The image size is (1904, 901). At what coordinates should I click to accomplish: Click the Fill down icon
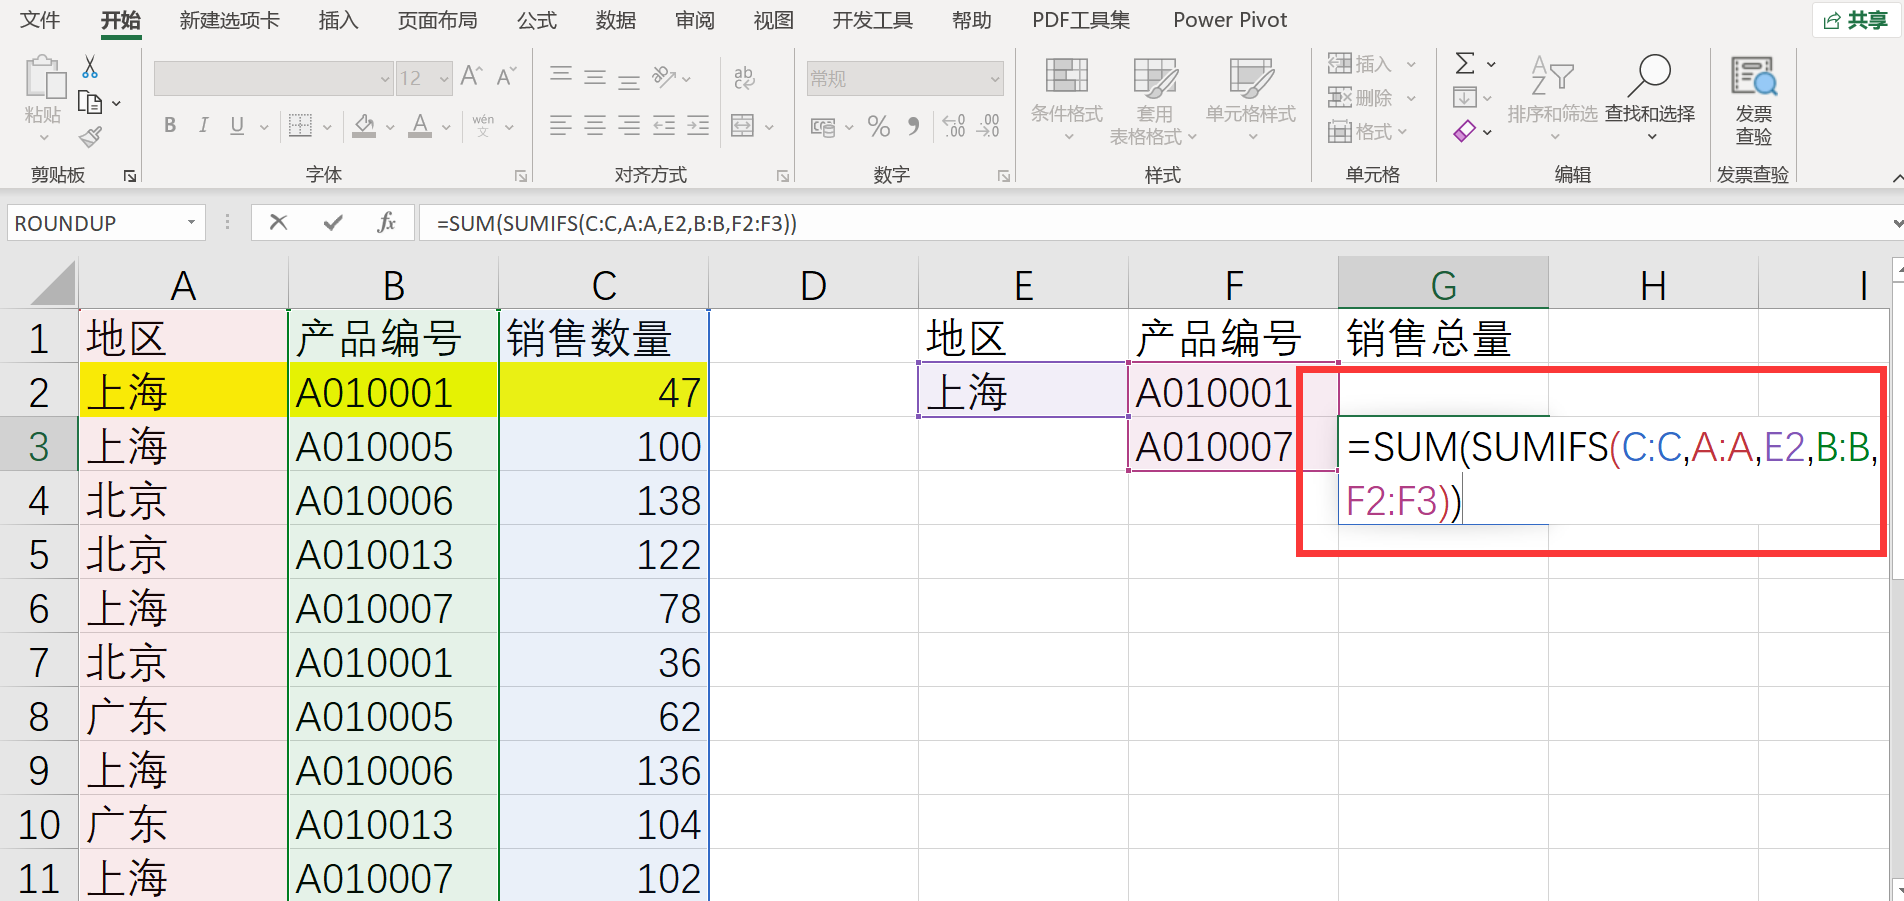click(1465, 97)
